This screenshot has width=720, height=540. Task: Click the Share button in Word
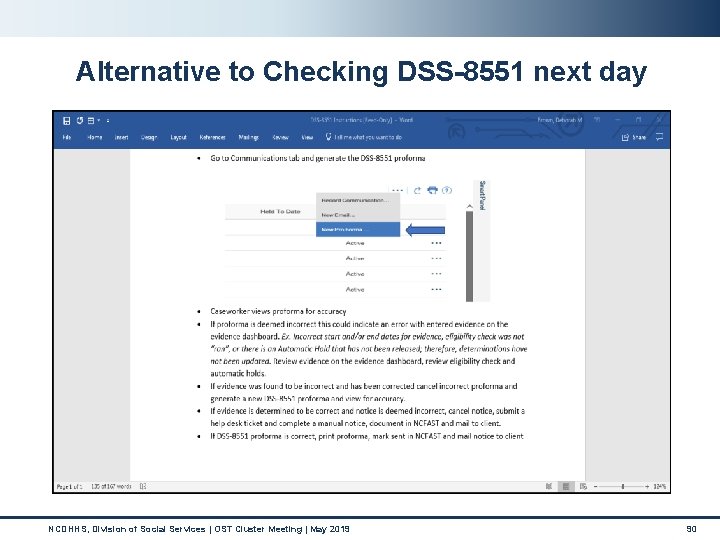[634, 137]
